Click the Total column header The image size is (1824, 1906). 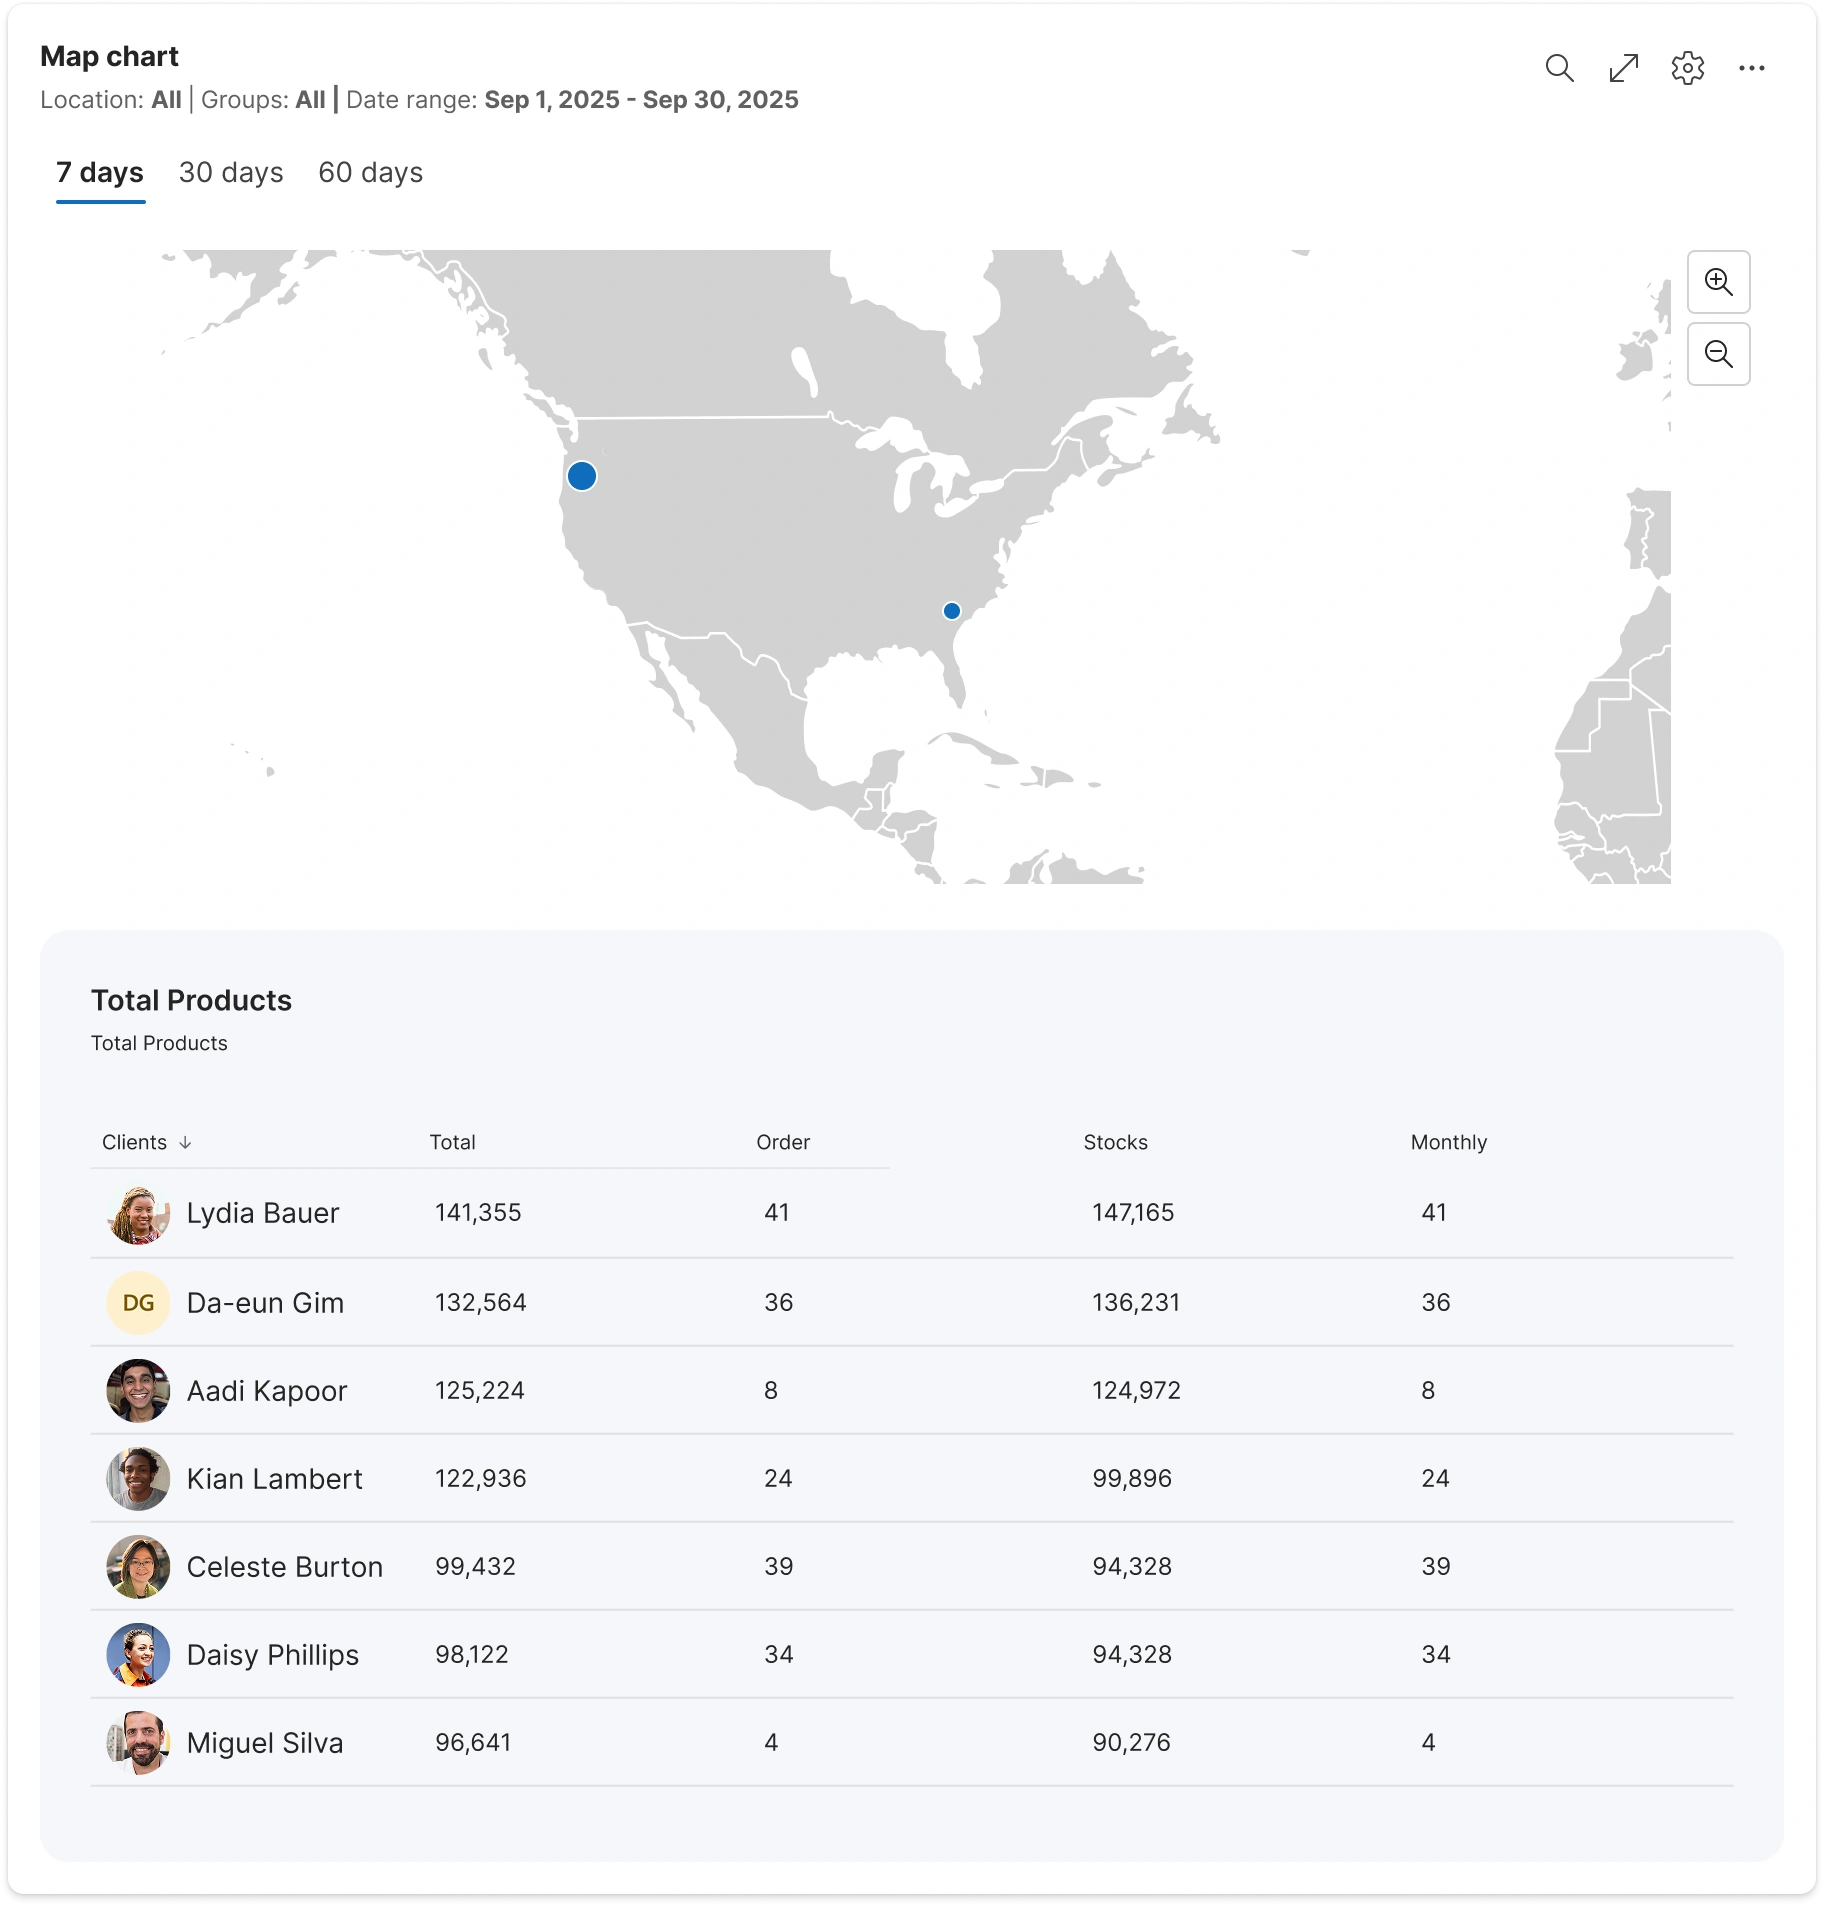coord(452,1142)
